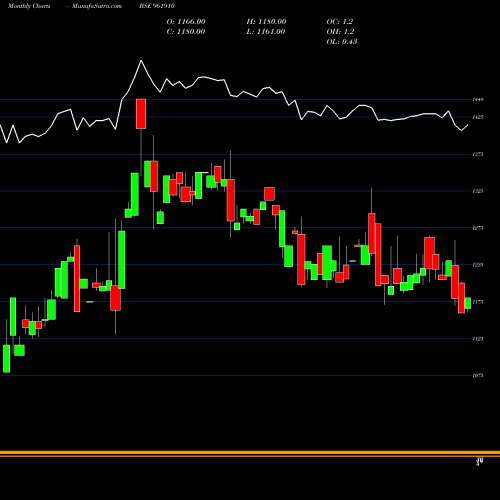Select the OH: 1.2 value
Screen dimensions: 500x500
(x=340, y=32)
